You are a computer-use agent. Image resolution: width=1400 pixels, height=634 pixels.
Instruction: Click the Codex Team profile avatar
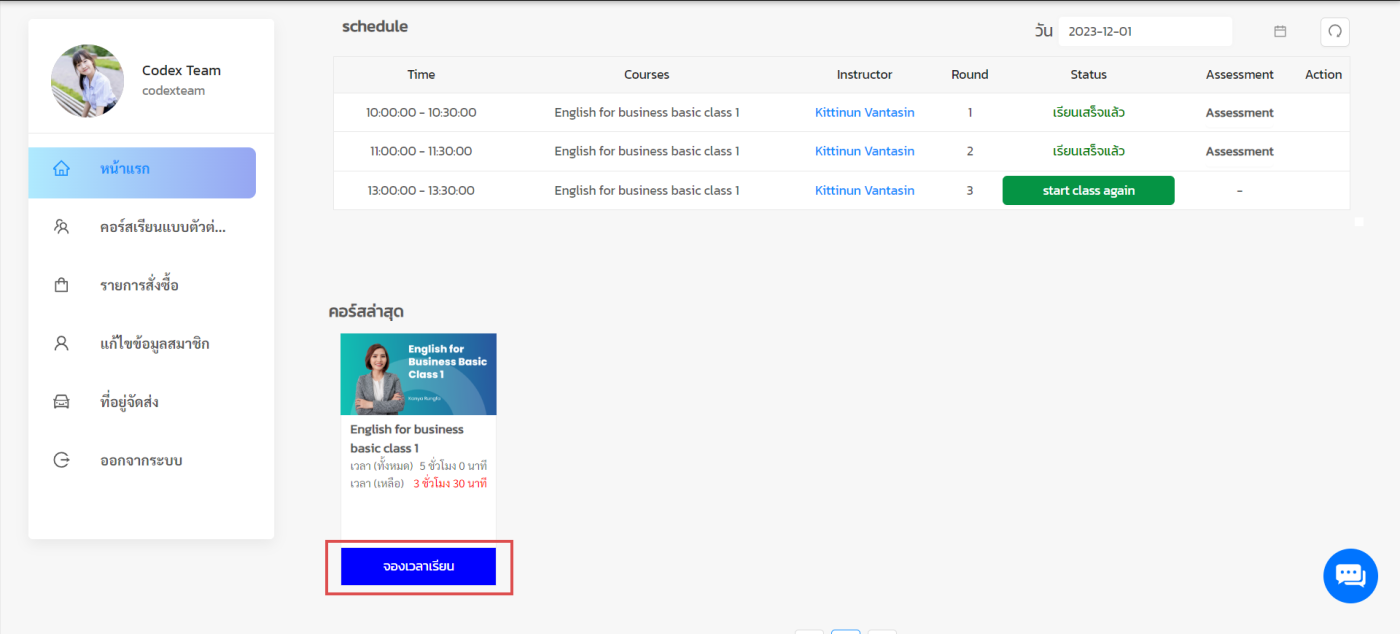click(88, 81)
